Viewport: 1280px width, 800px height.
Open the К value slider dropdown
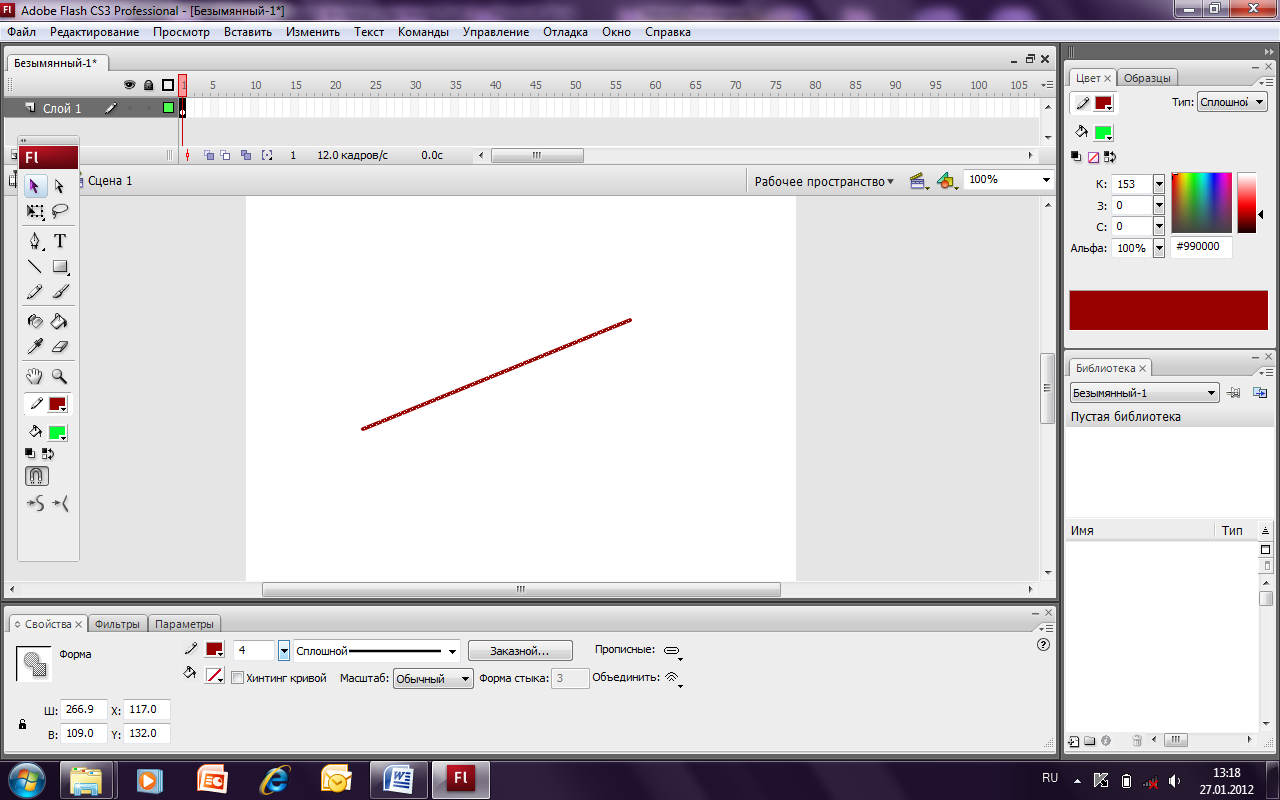1159,184
